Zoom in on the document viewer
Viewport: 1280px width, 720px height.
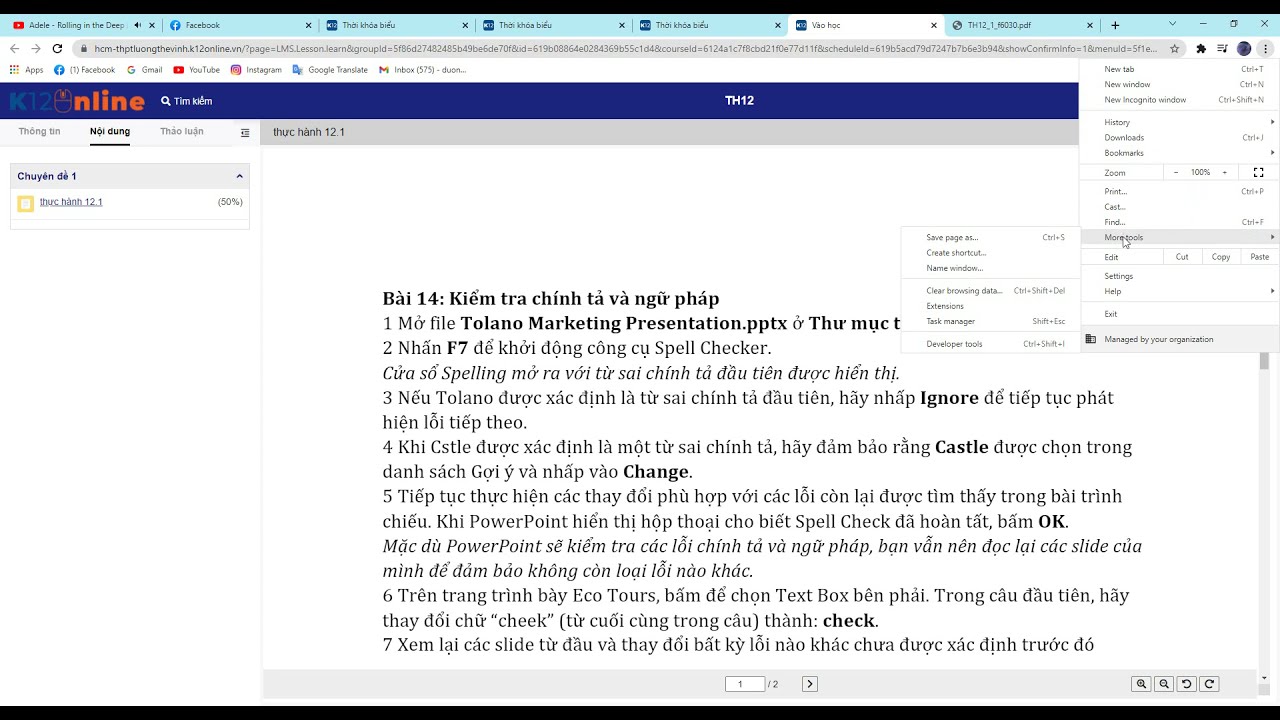click(x=1141, y=684)
